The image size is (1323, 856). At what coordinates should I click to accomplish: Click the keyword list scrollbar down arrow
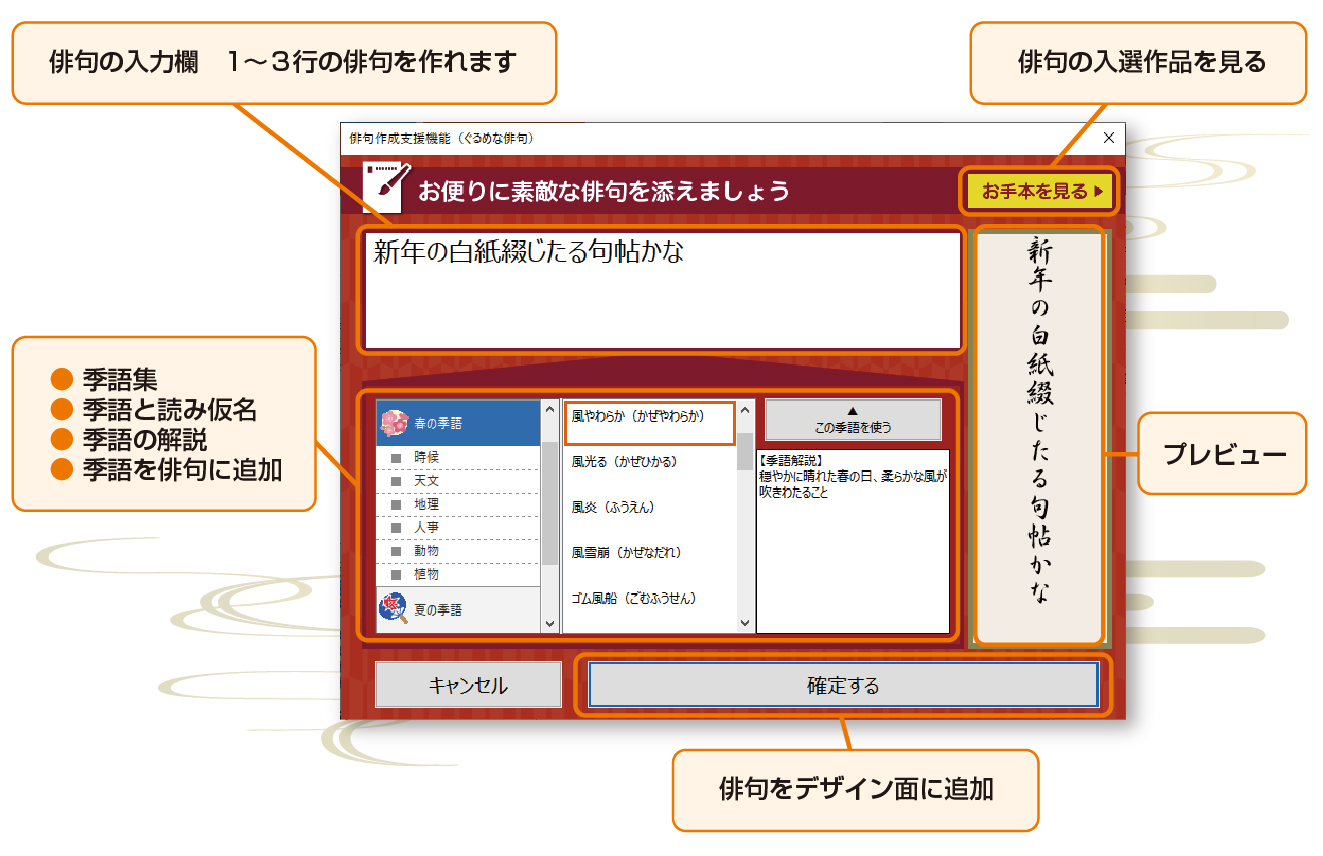(745, 623)
